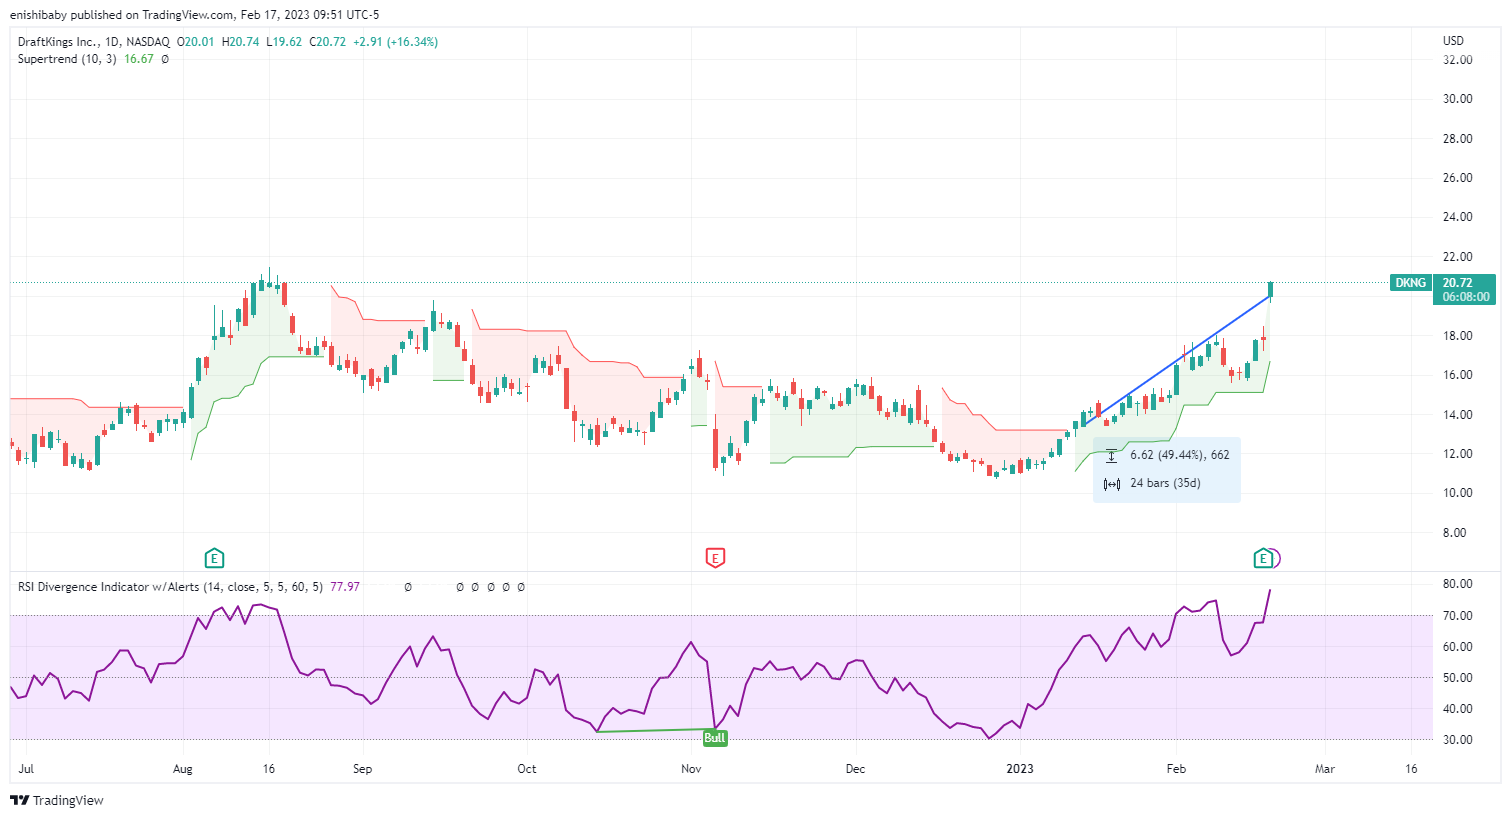Click the RSI value 77.97
This screenshot has width=1511, height=818.
(345, 587)
